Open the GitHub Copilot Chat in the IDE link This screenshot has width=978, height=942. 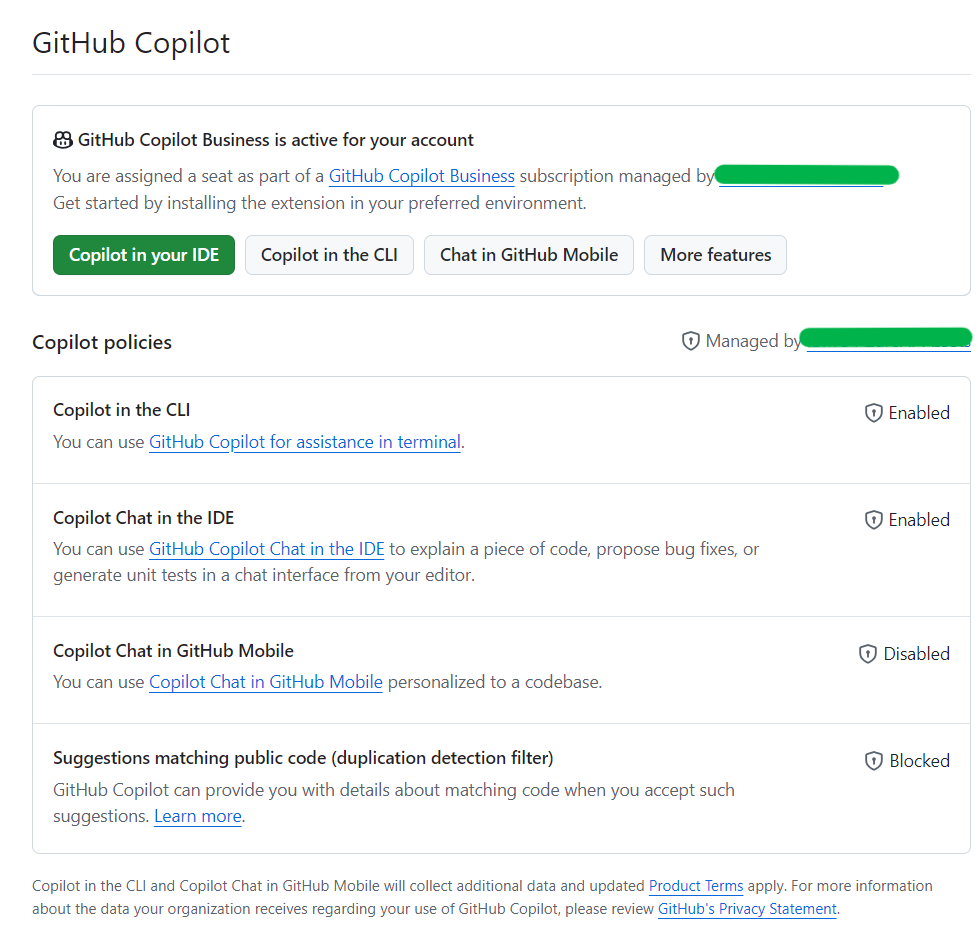tap(266, 549)
